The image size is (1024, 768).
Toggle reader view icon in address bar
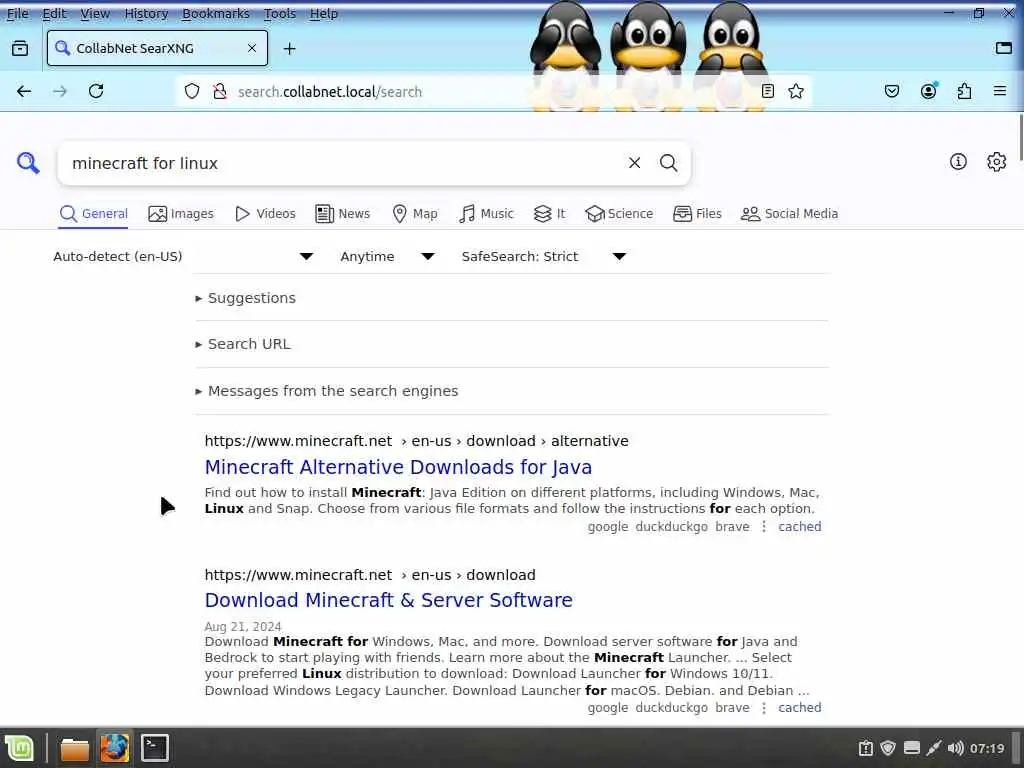pos(767,91)
